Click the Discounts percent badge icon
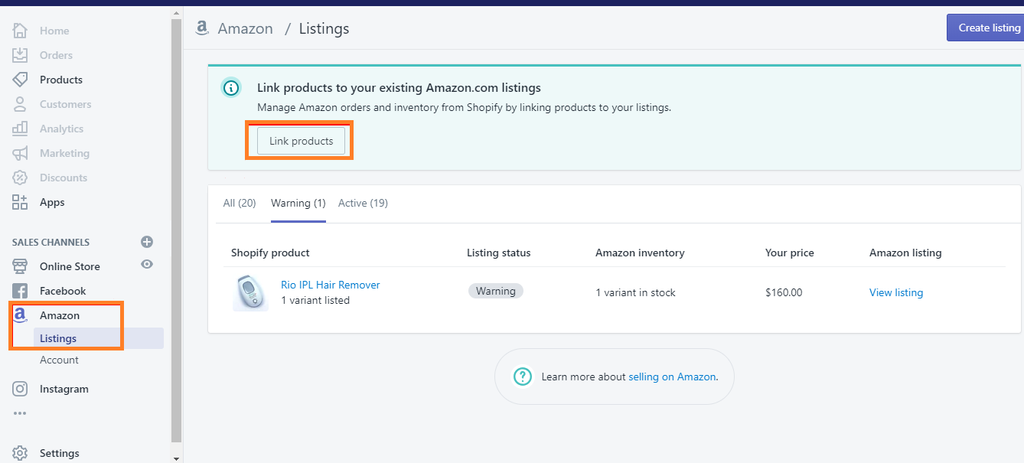 coord(20,178)
